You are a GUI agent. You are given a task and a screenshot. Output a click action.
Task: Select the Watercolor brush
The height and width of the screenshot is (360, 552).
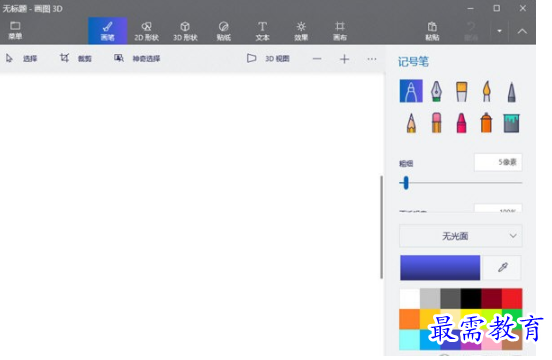pos(487,91)
